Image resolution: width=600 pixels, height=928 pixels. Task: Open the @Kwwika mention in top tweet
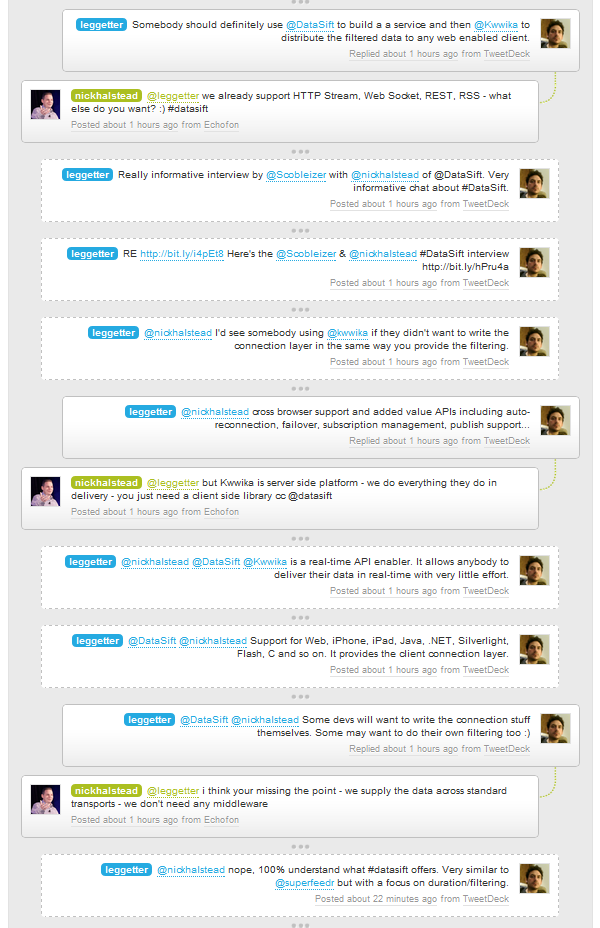pyautogui.click(x=496, y=25)
